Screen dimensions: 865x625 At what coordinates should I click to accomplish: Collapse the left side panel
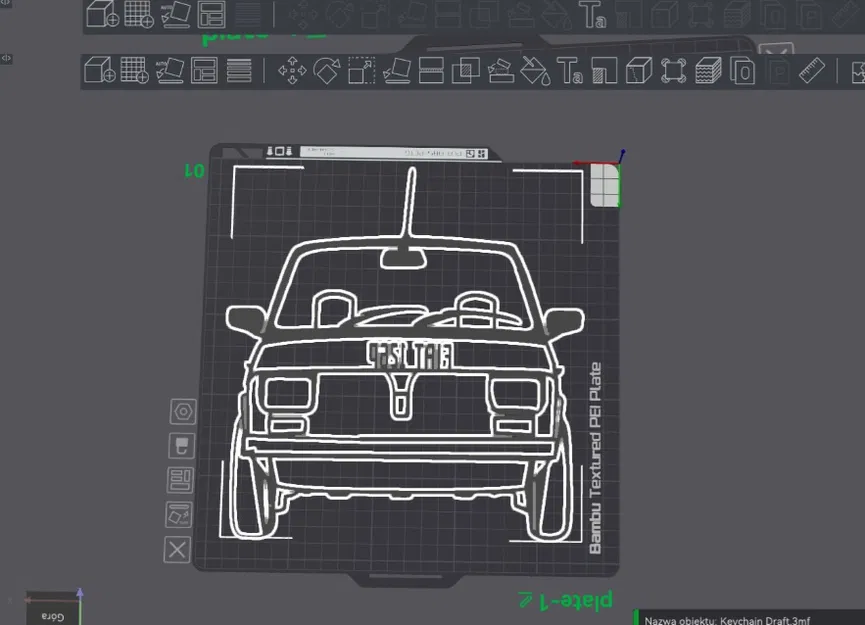pos(7,58)
